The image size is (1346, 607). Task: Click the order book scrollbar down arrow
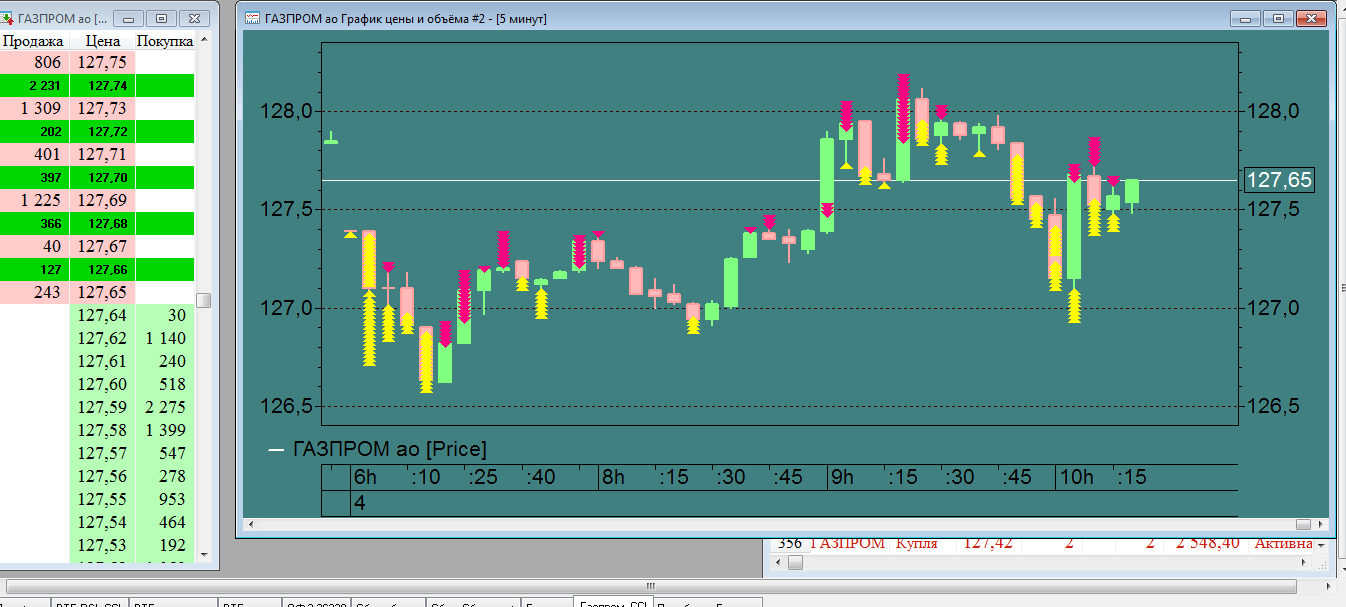204,553
